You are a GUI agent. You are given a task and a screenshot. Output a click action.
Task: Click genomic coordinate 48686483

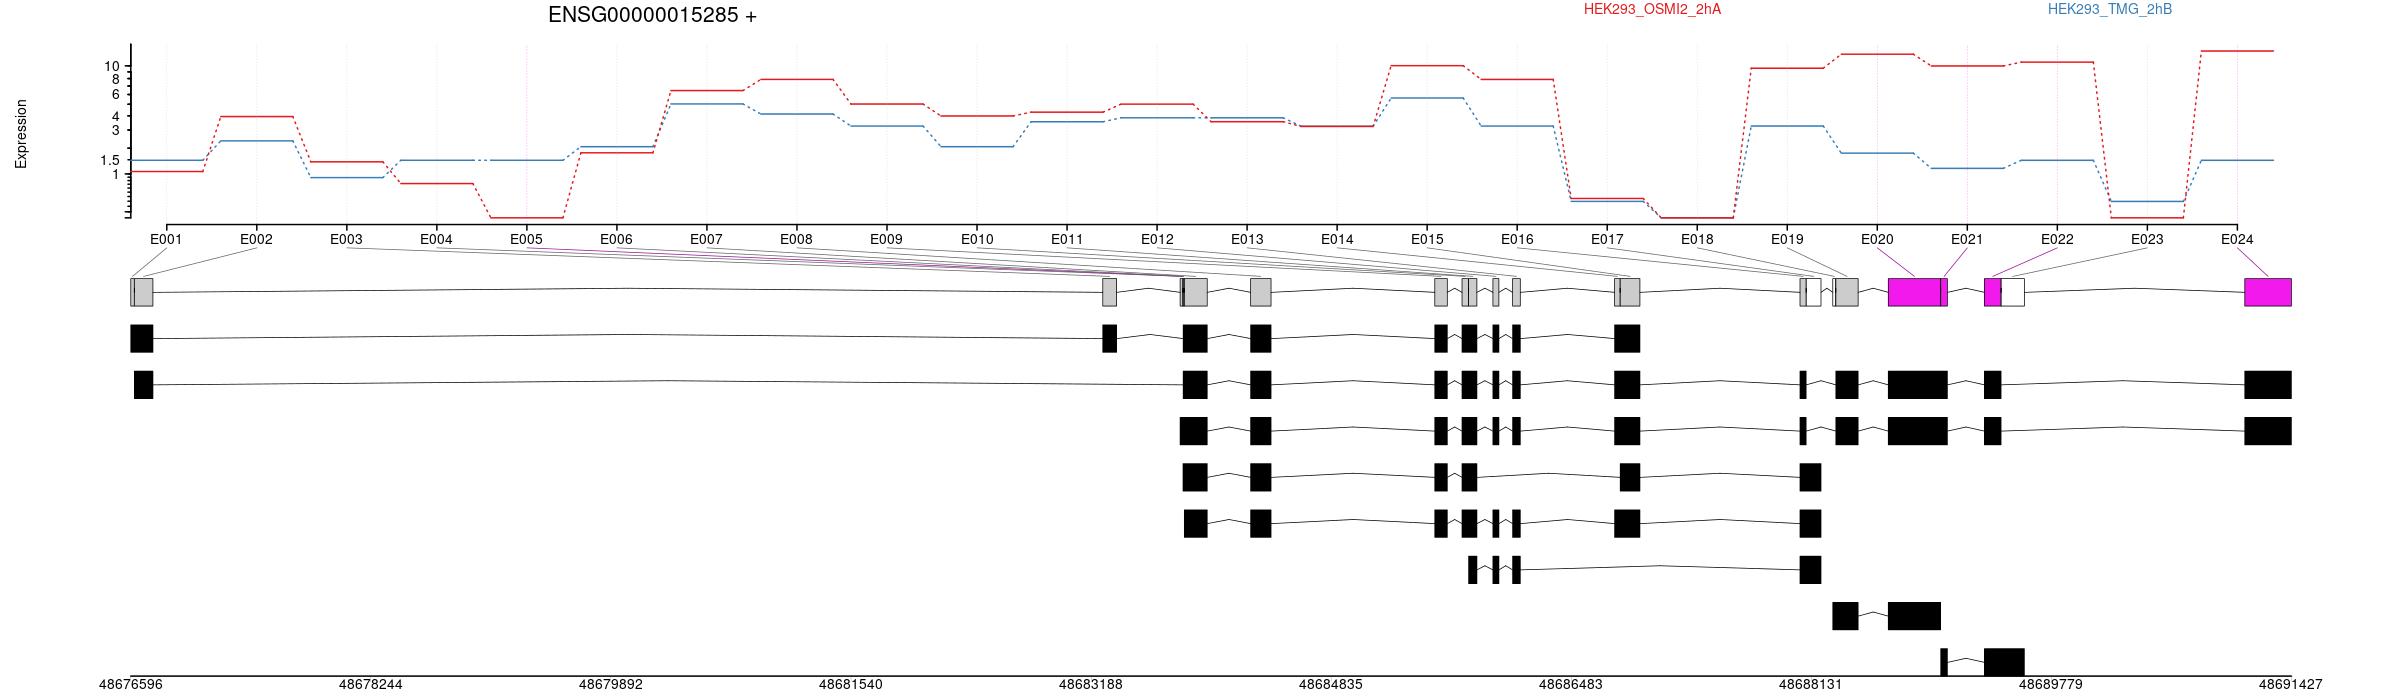(x=1570, y=685)
